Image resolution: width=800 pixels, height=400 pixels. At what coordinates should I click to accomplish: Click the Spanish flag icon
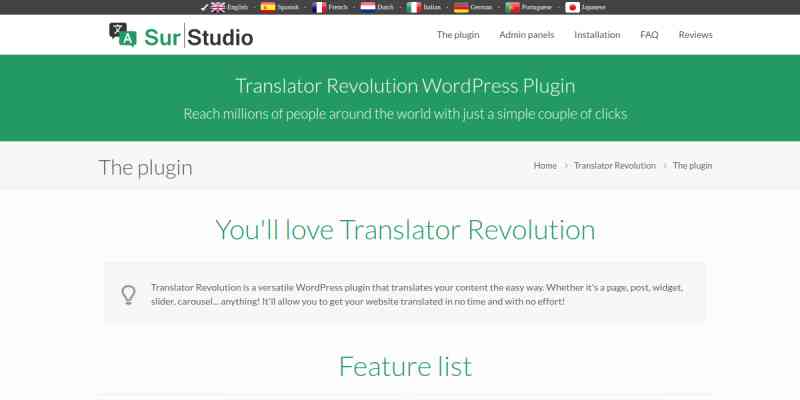[268, 7]
